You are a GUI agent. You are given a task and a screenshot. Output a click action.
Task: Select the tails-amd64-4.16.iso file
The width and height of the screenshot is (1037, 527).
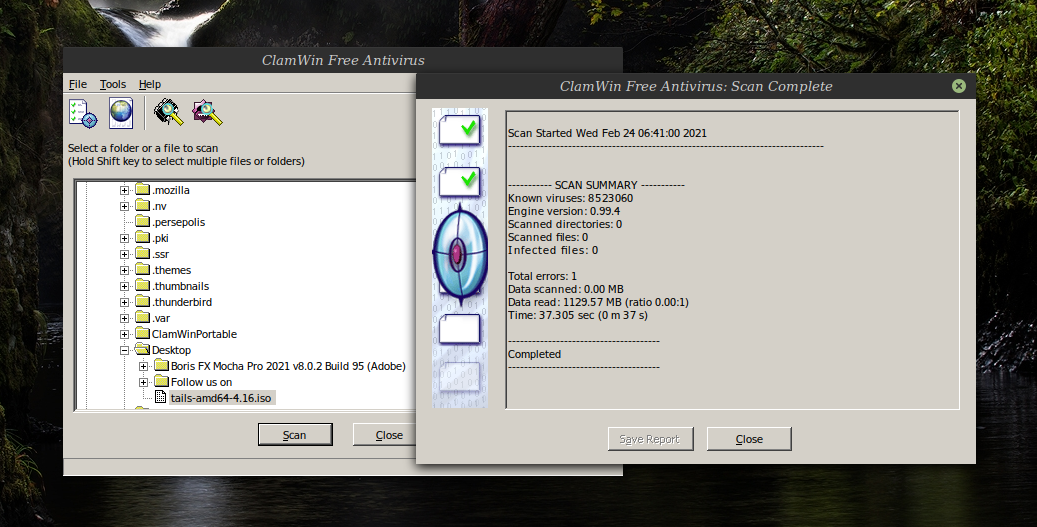click(x=221, y=398)
